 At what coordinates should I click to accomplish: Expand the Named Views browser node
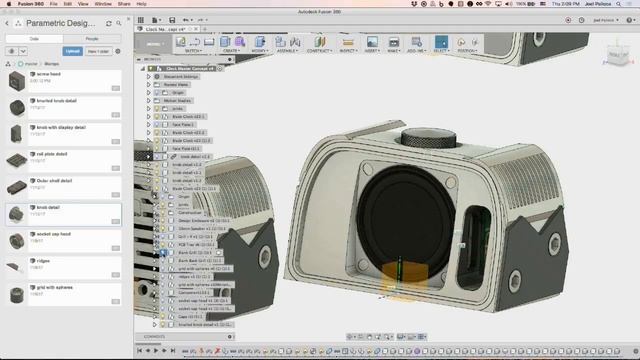149,84
